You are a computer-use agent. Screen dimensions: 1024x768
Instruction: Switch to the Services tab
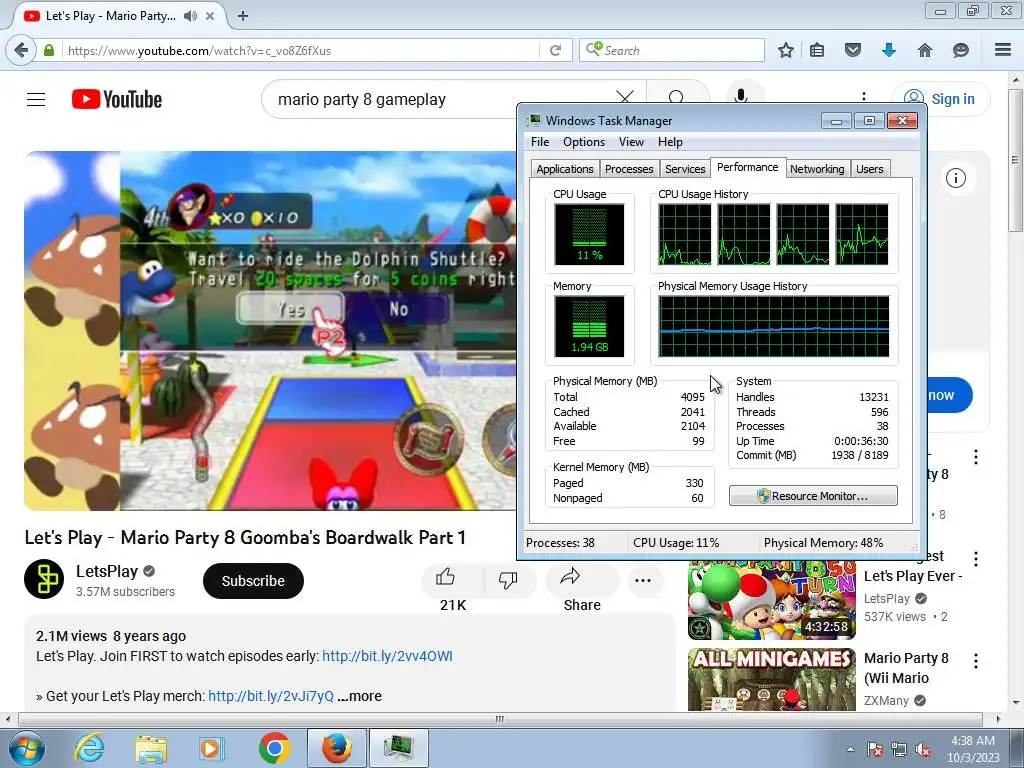click(x=685, y=168)
